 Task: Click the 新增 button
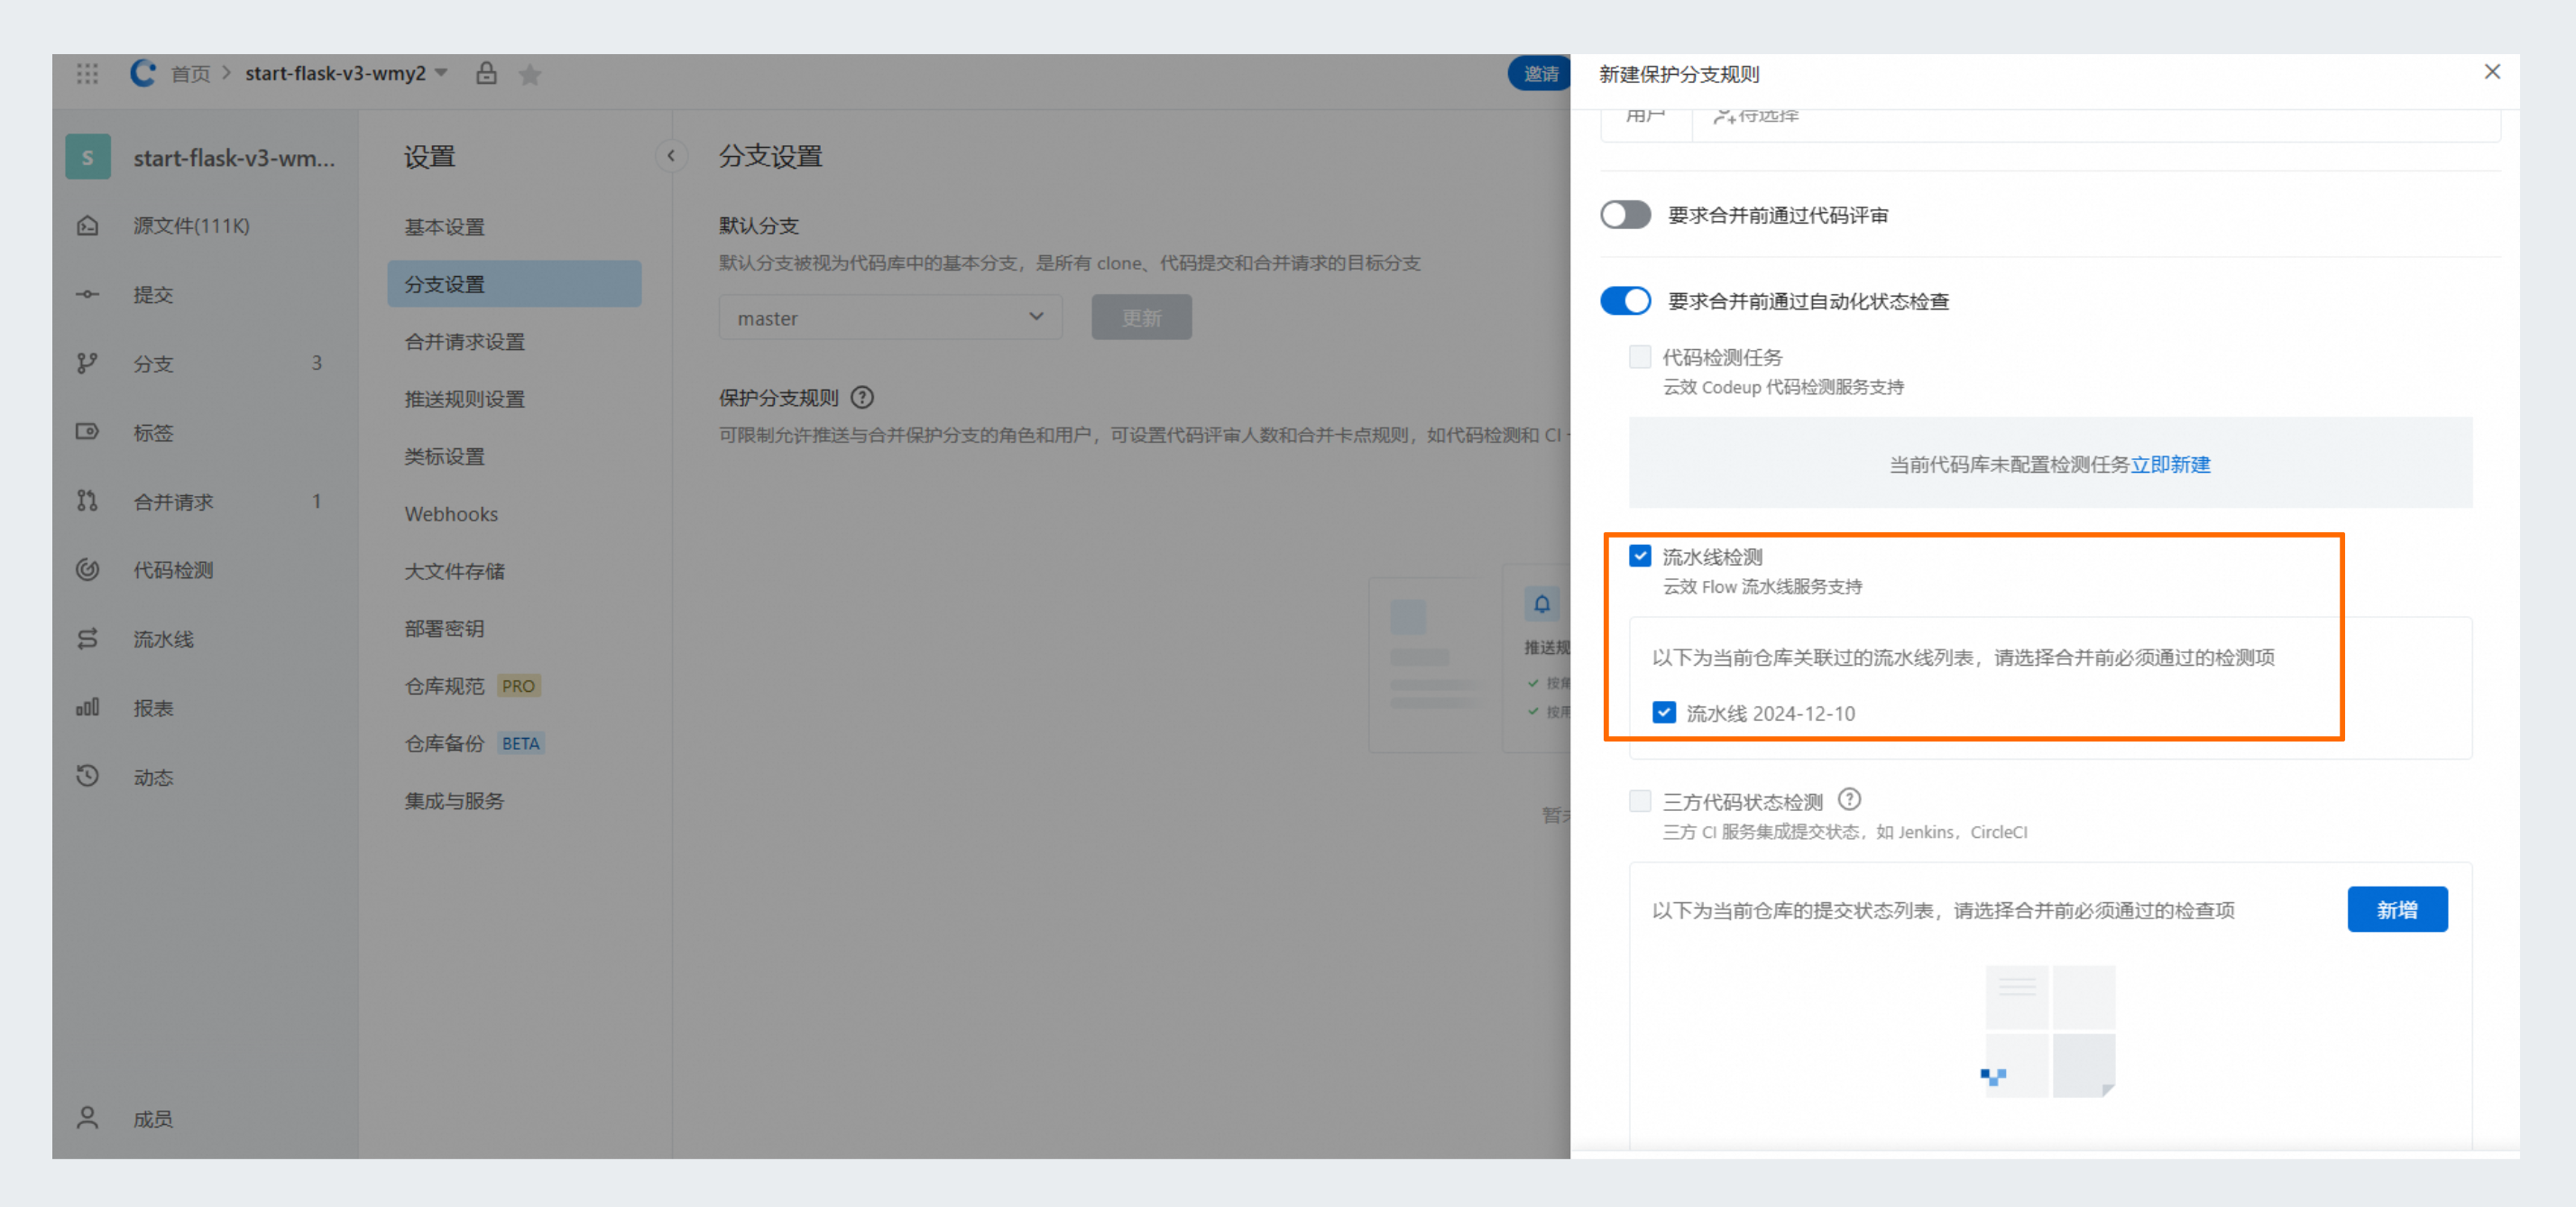(x=2397, y=909)
